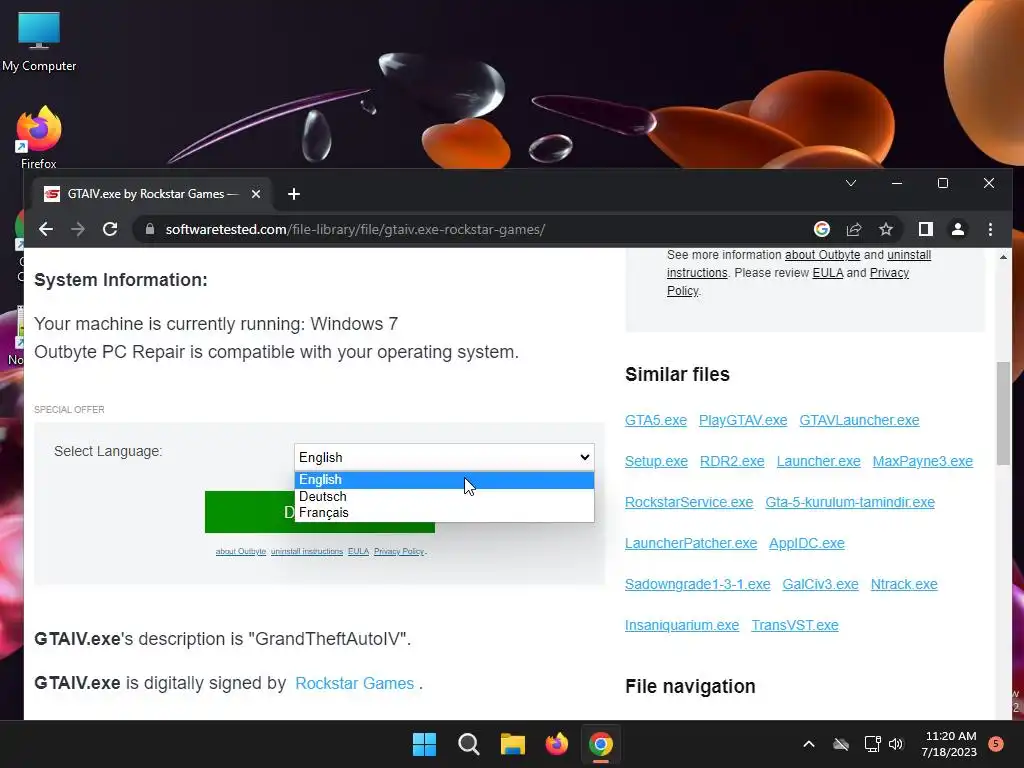Screen dimensions: 1024x768
Task: Open the TransVST.exe link
Action: tap(795, 625)
